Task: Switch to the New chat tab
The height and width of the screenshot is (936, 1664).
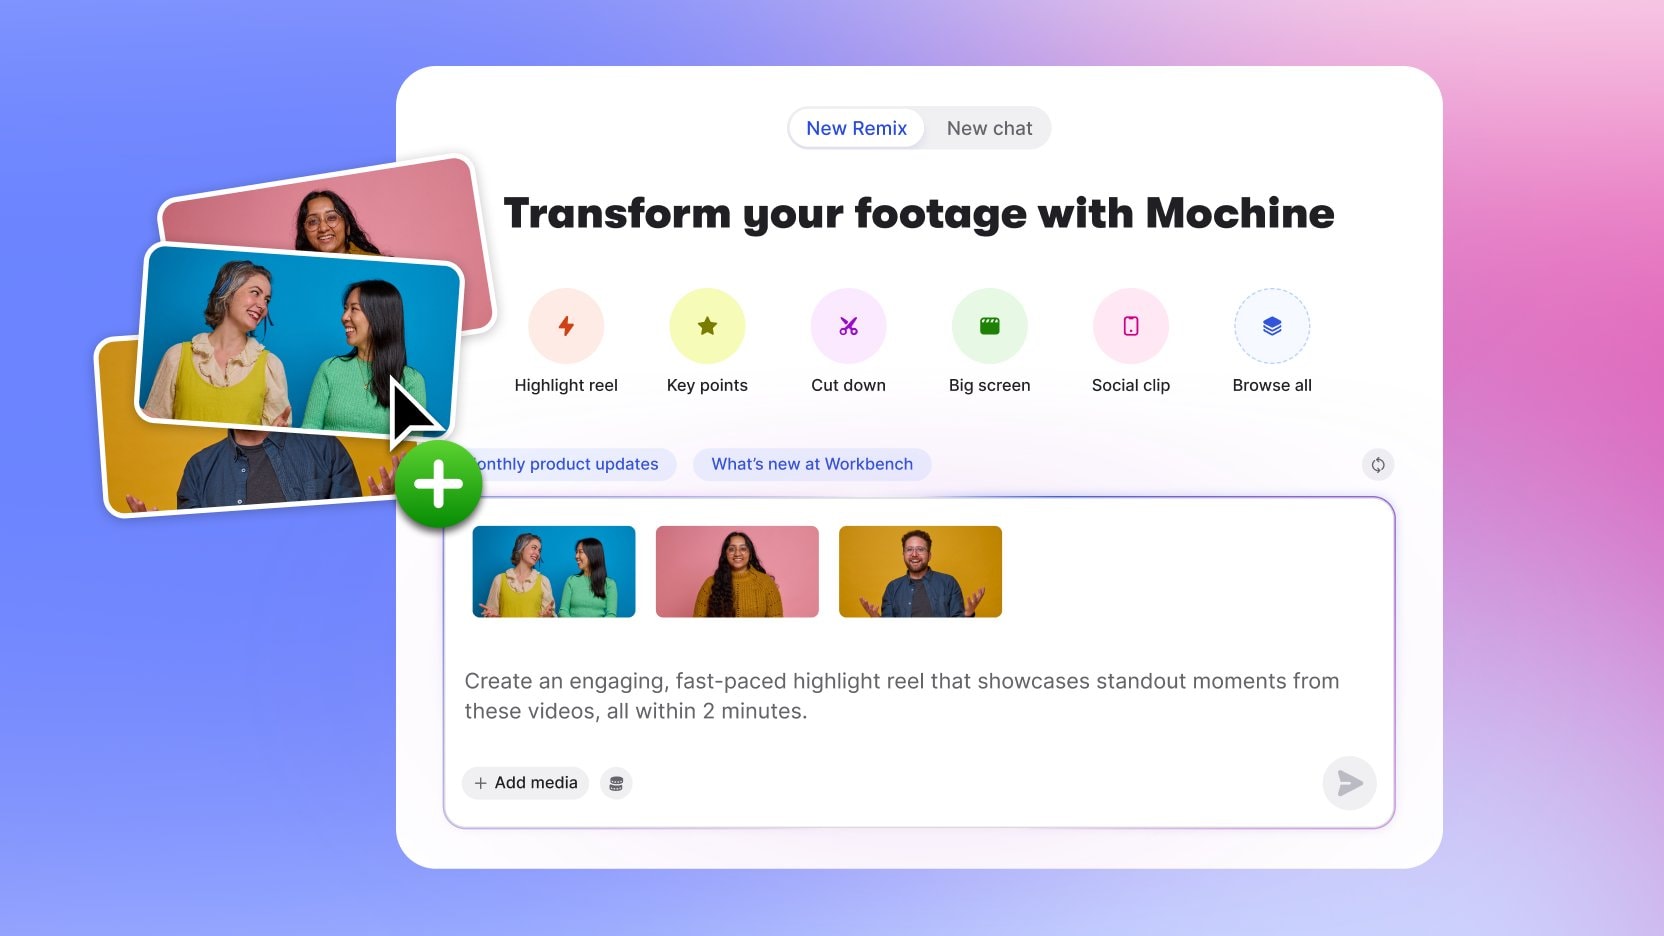Action: click(x=989, y=128)
